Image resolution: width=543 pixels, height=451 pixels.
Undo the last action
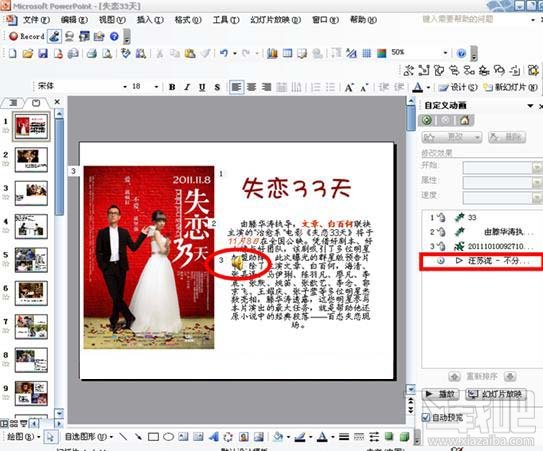click(223, 53)
